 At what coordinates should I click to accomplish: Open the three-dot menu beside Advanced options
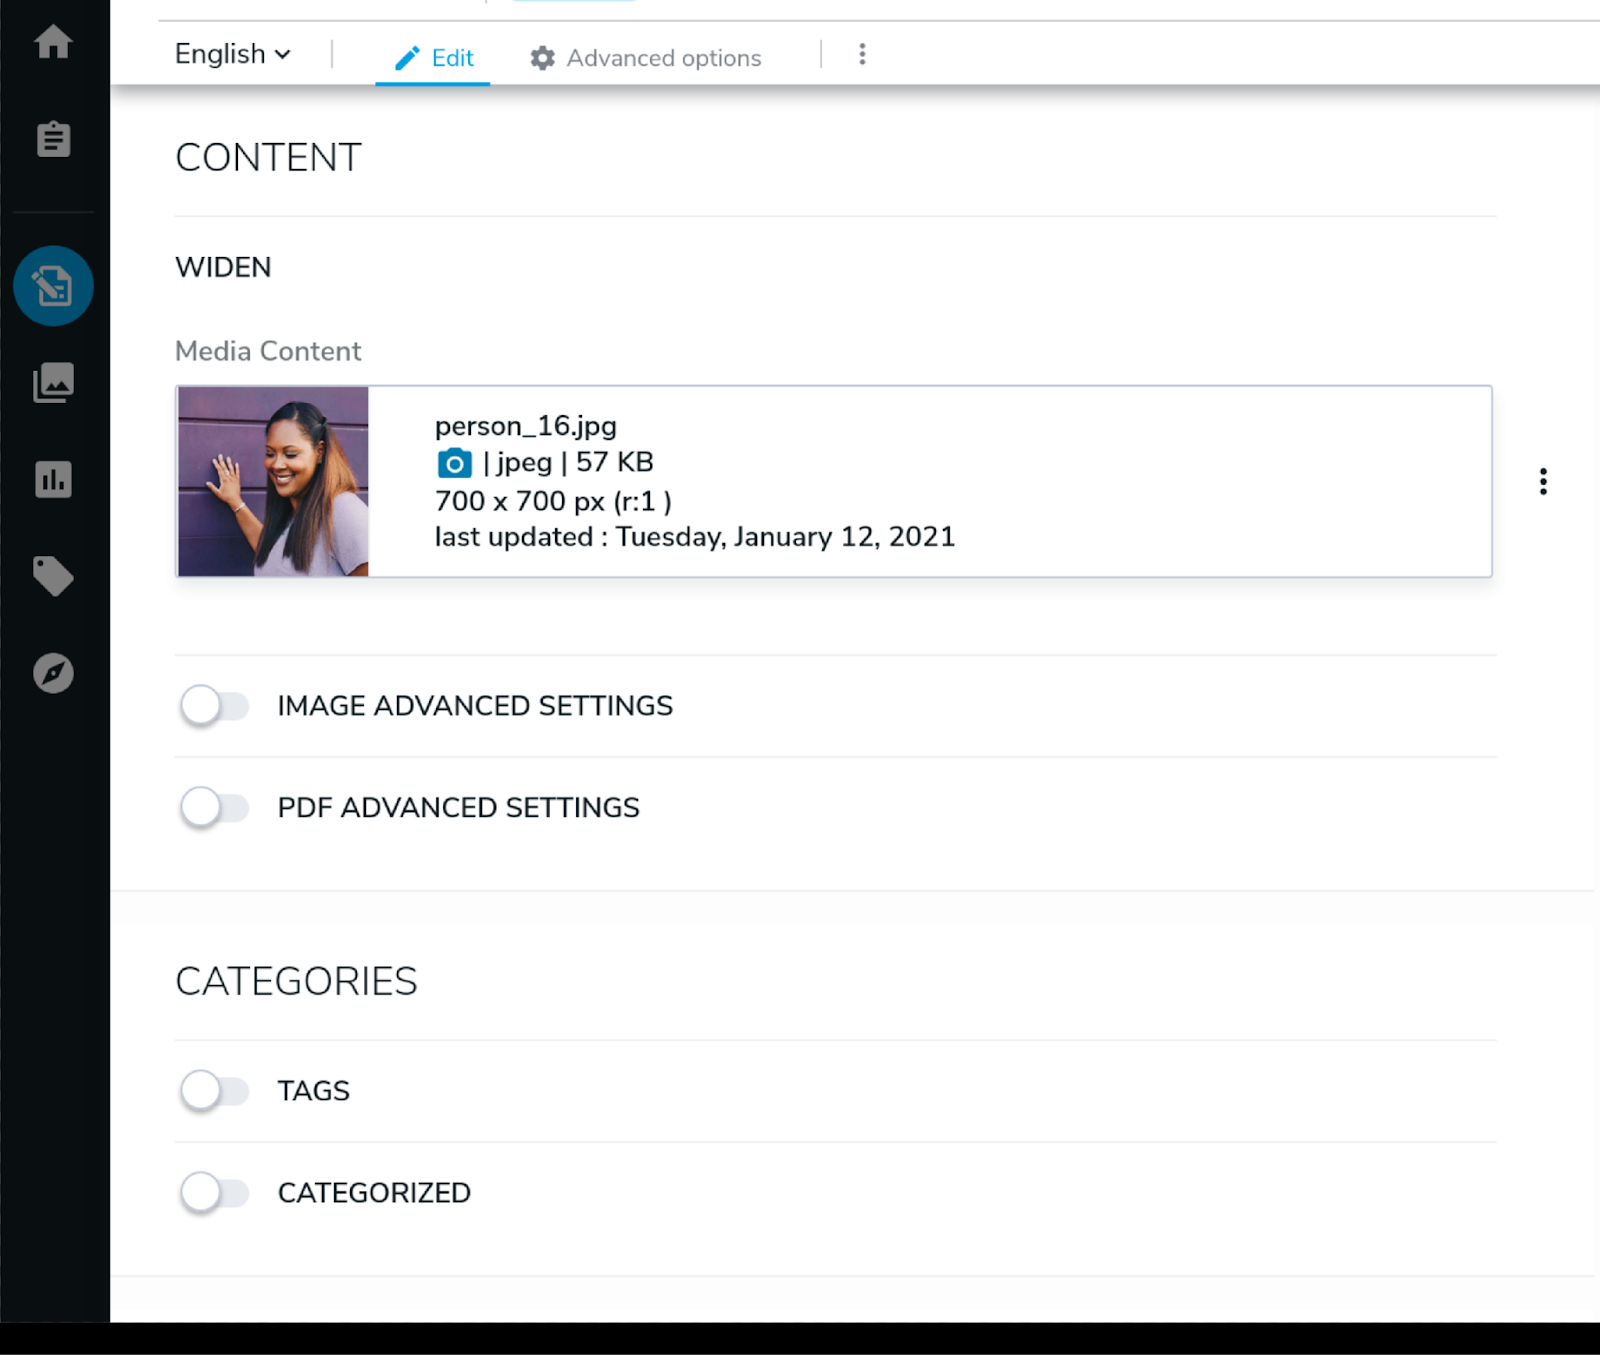862,54
